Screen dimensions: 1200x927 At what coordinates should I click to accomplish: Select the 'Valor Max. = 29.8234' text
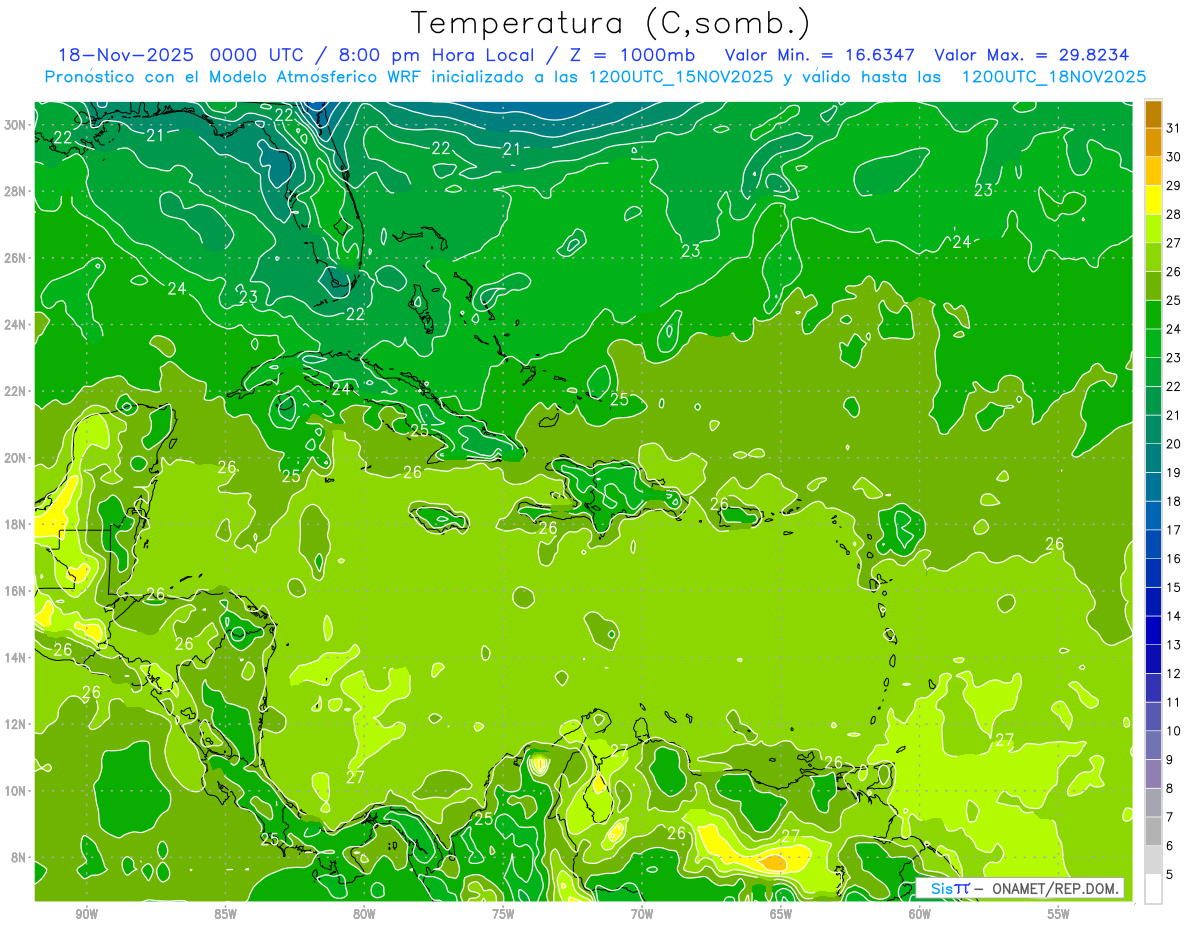click(1033, 55)
